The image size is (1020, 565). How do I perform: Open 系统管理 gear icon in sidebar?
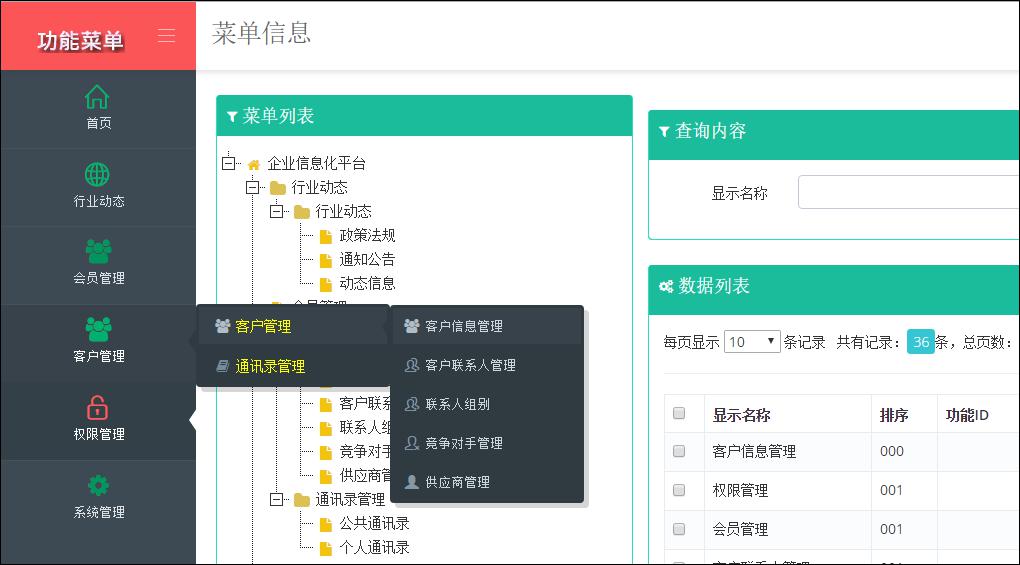click(98, 485)
